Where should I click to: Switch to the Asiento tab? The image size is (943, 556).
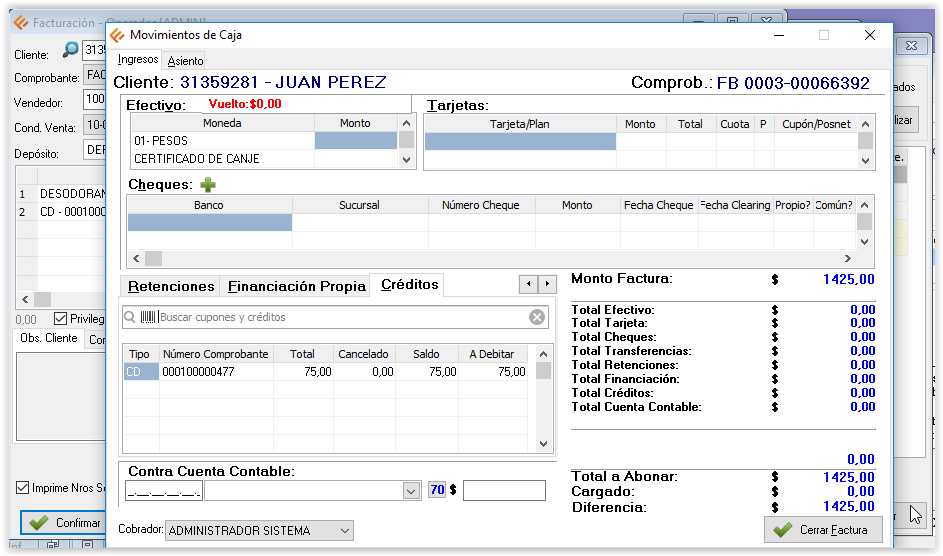[185, 61]
